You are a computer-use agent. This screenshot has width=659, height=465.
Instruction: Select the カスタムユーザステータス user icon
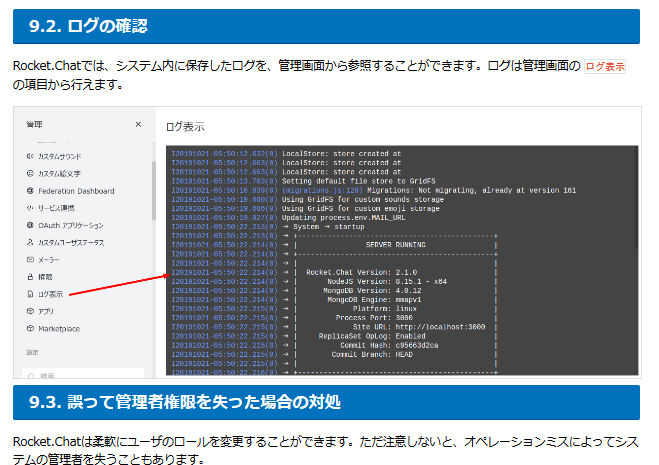click(x=30, y=242)
